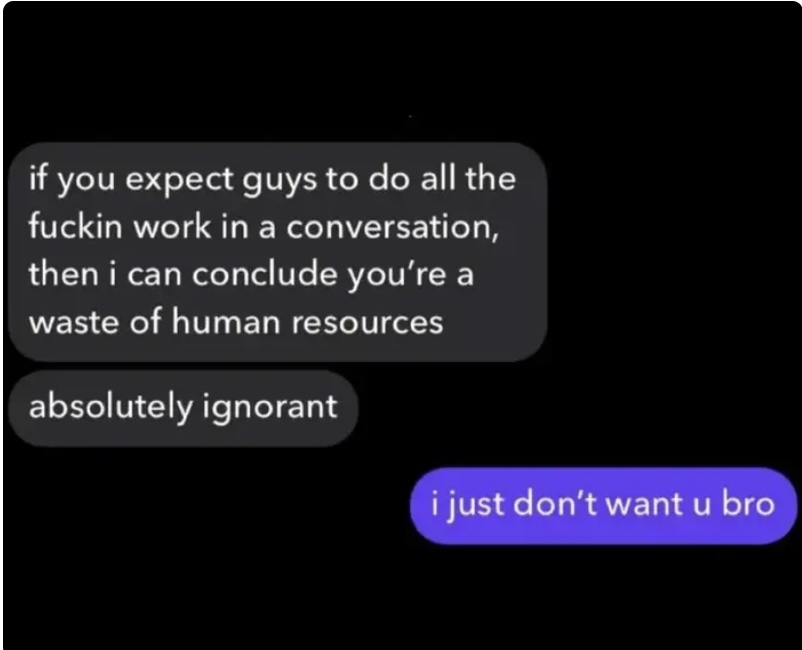Tap the "absolutely ignorant" message bubble
The height and width of the screenshot is (650, 802).
(183, 408)
